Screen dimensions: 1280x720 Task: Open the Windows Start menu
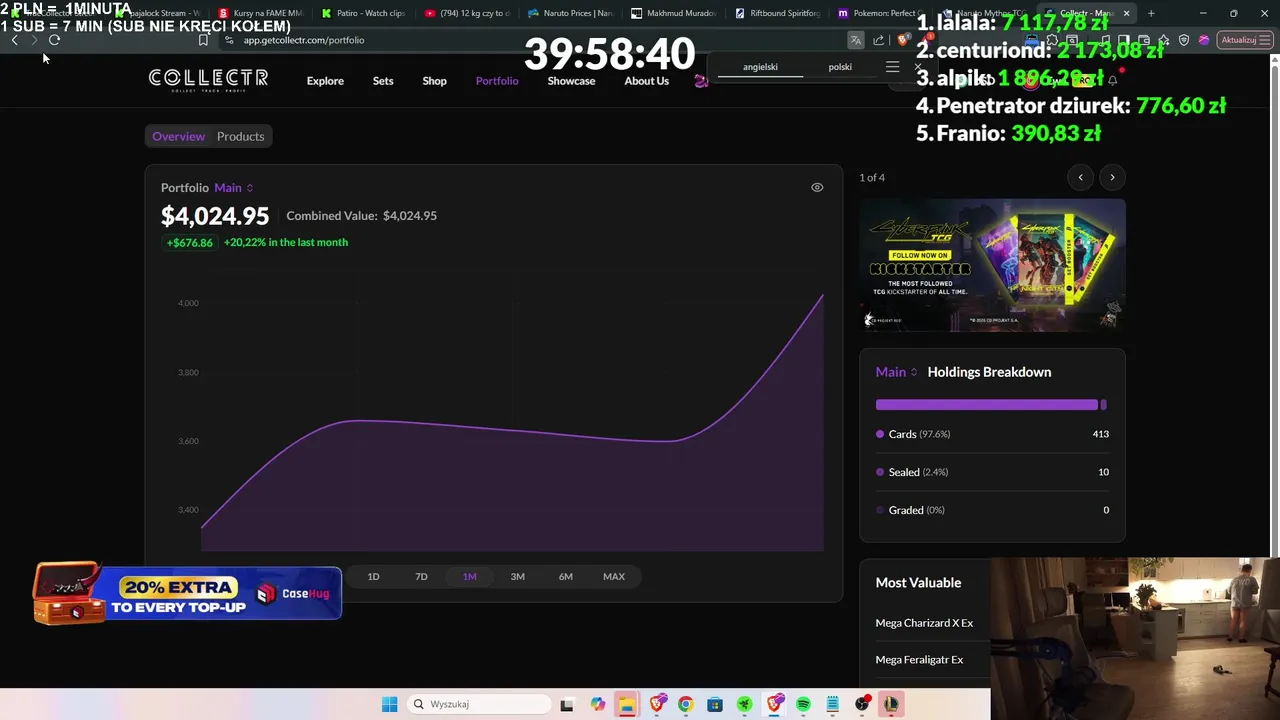click(x=389, y=704)
